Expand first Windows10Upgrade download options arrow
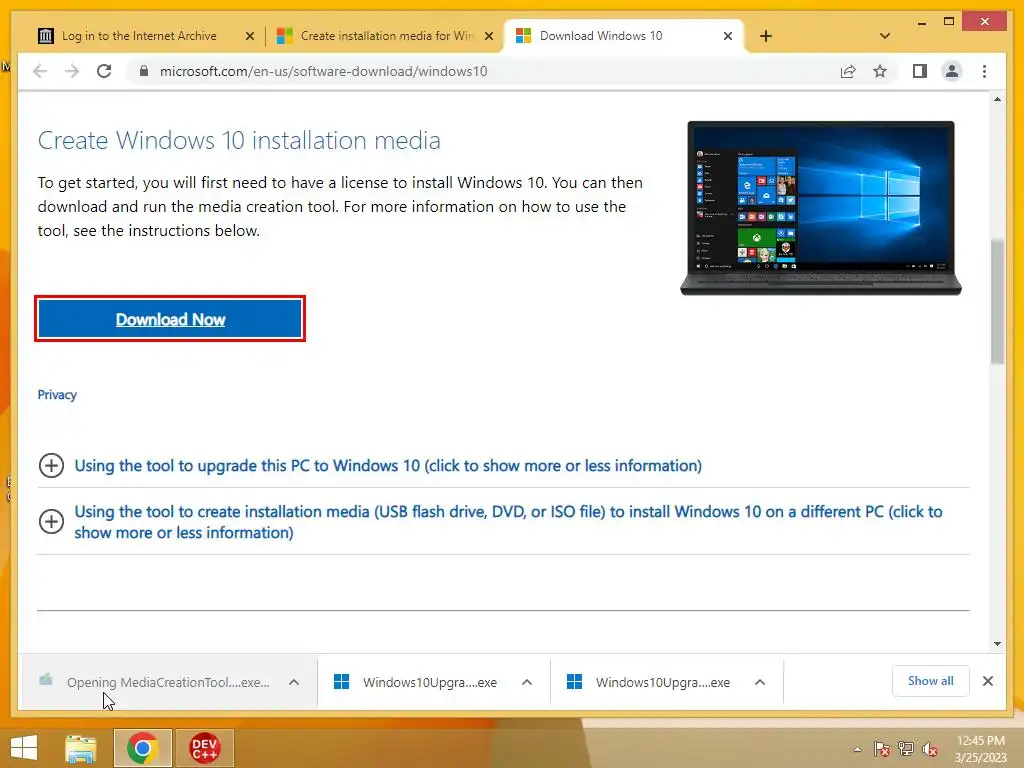This screenshot has width=1024, height=768. click(x=527, y=682)
